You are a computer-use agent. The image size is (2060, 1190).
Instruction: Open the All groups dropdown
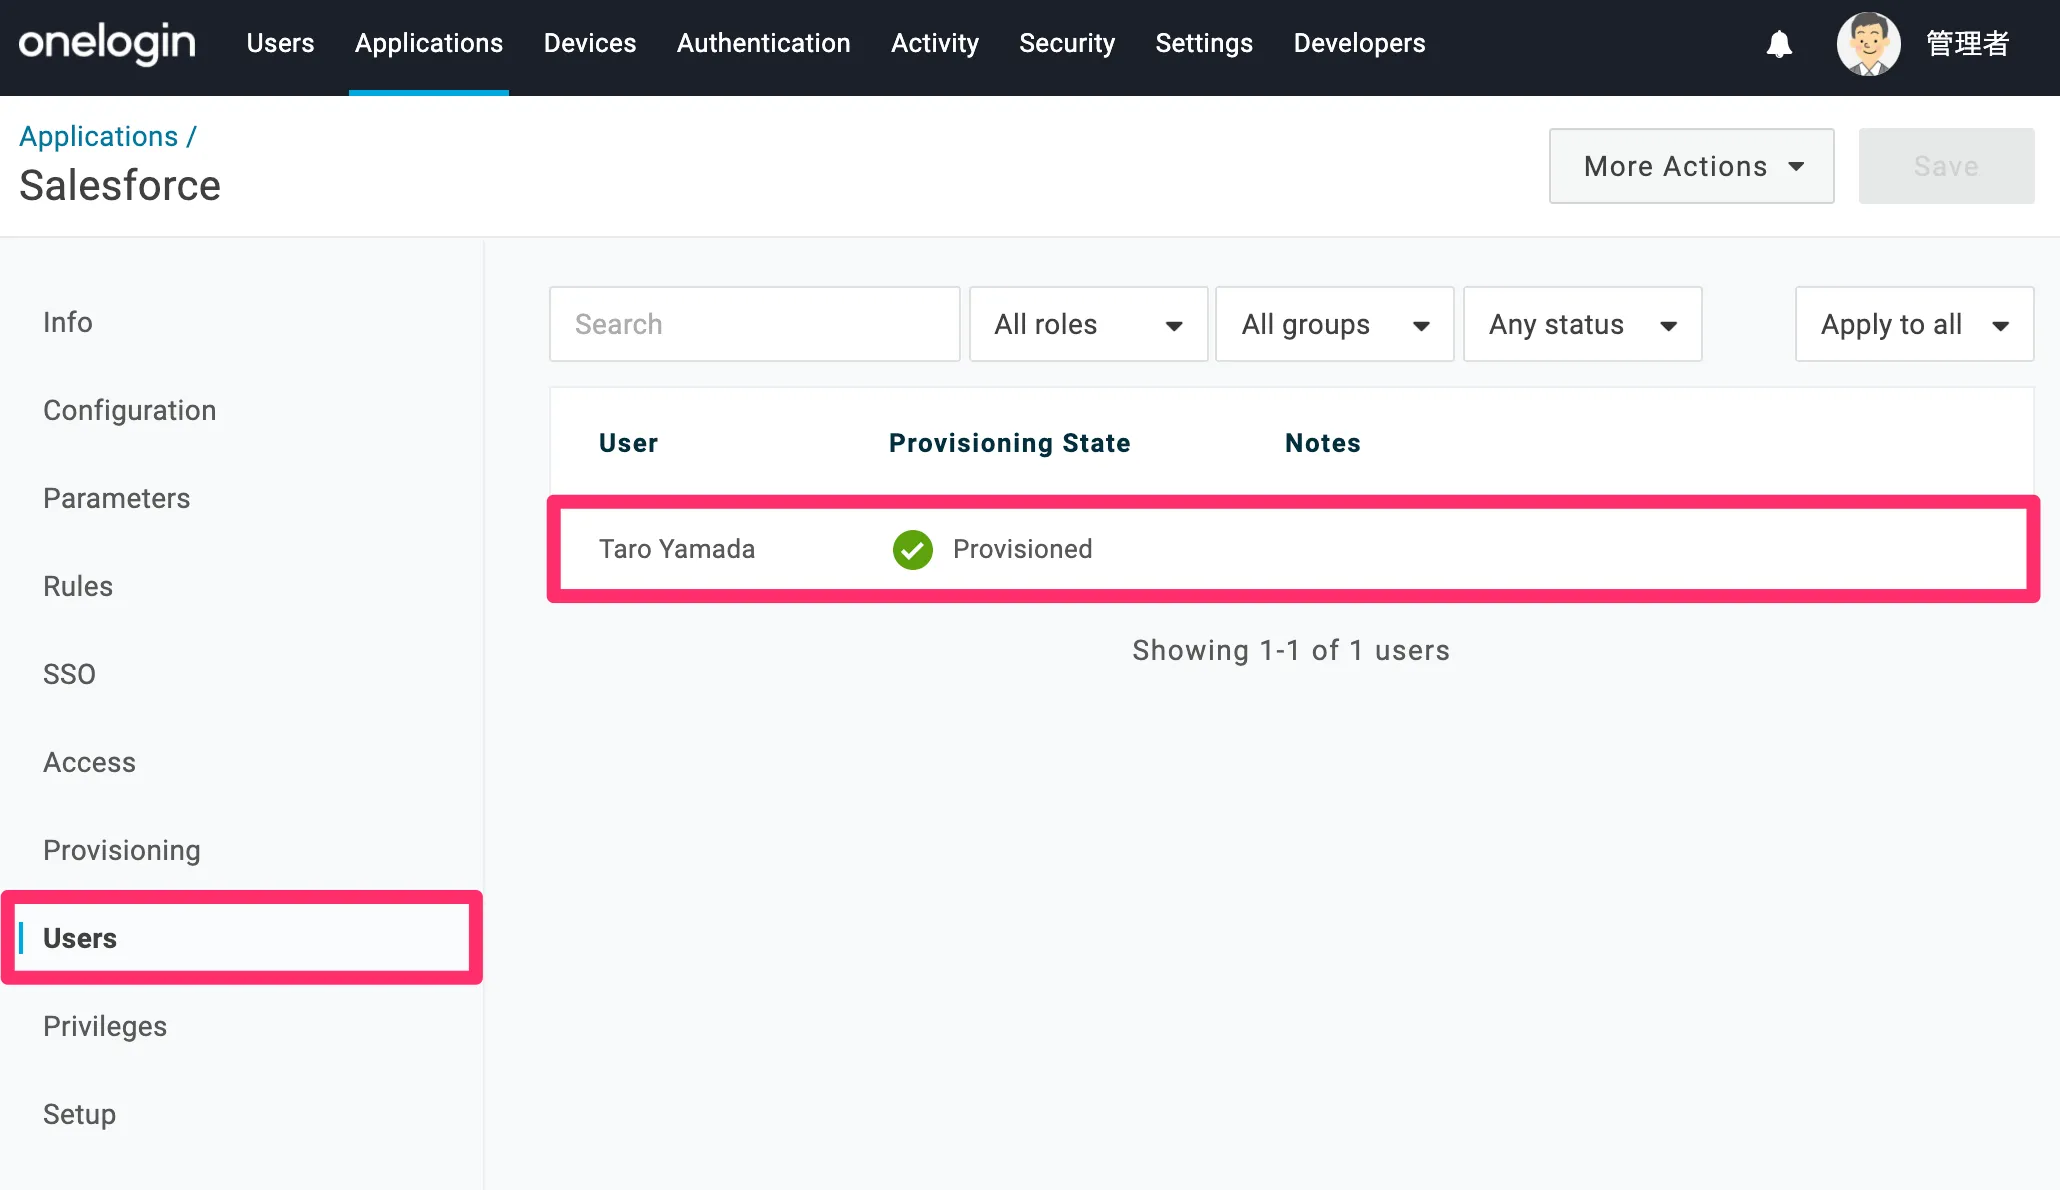click(x=1334, y=324)
